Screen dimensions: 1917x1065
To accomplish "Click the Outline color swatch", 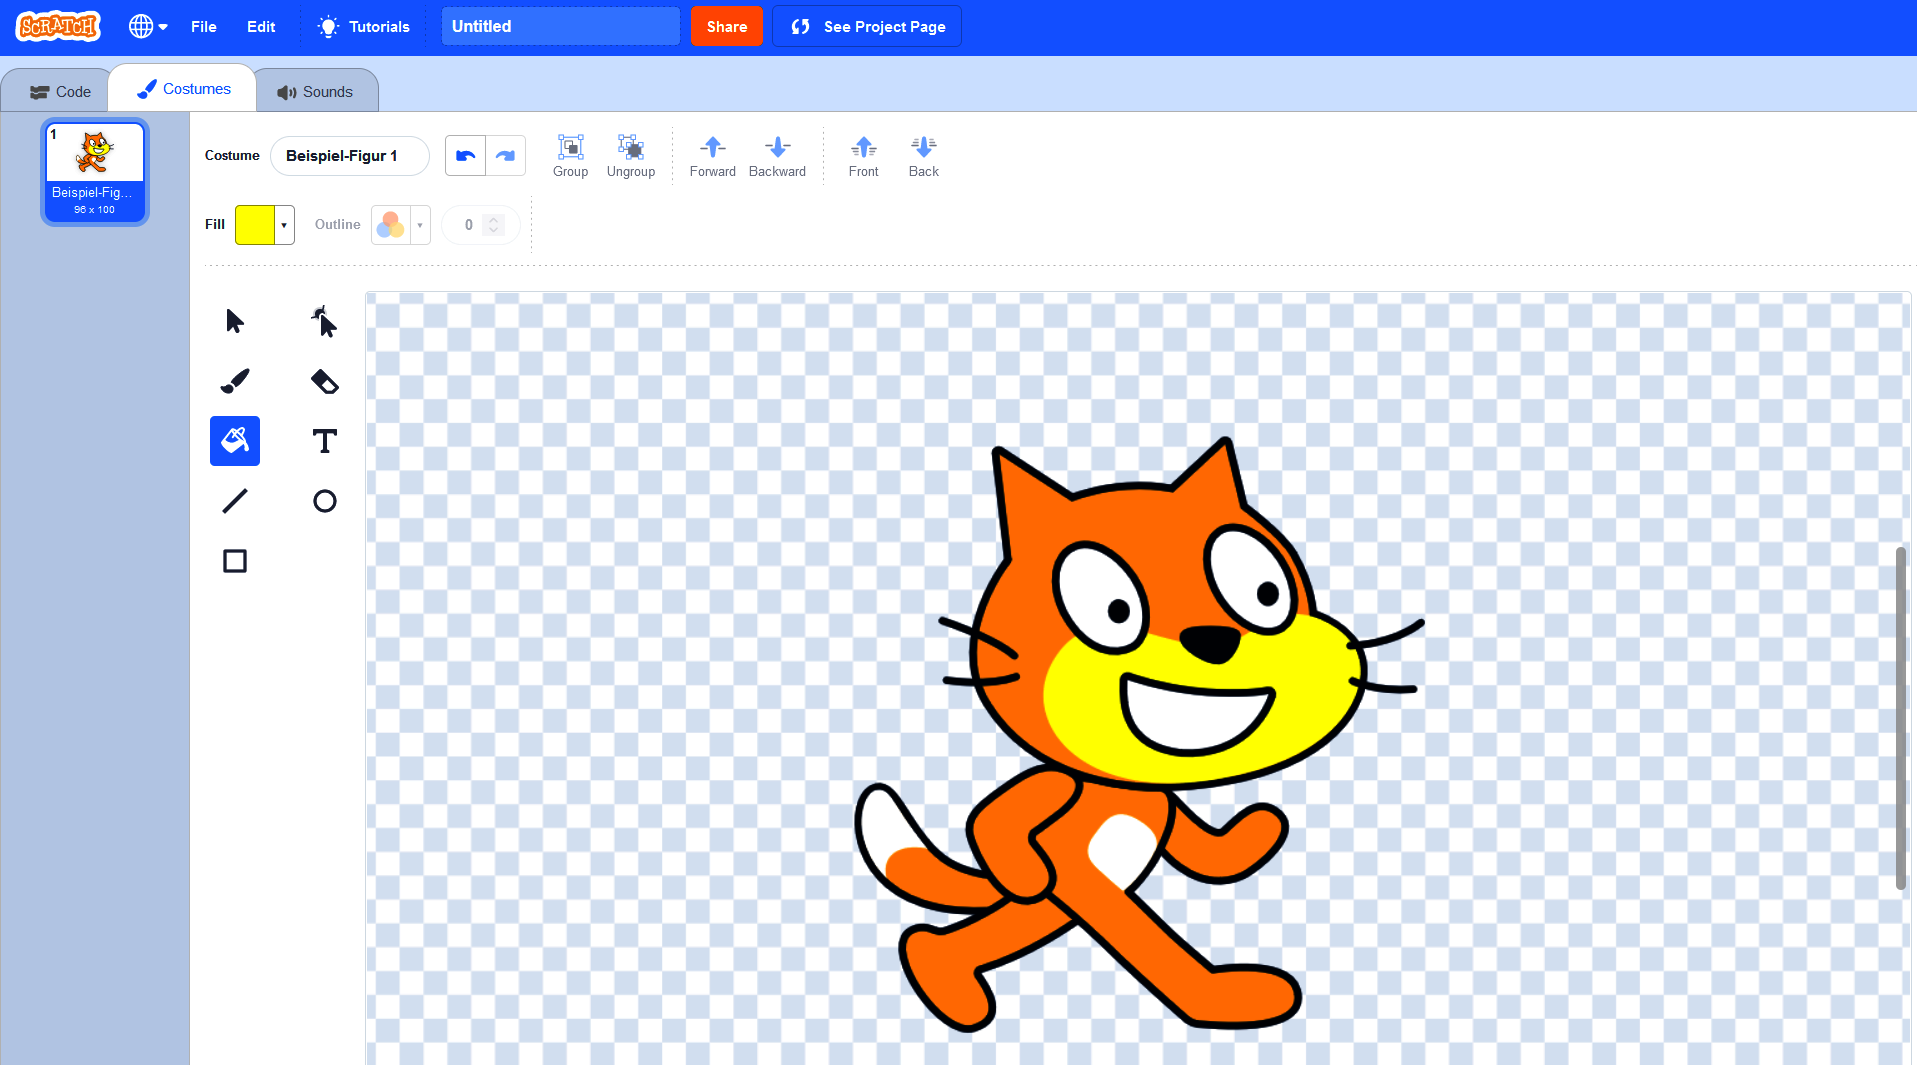I will pos(390,224).
